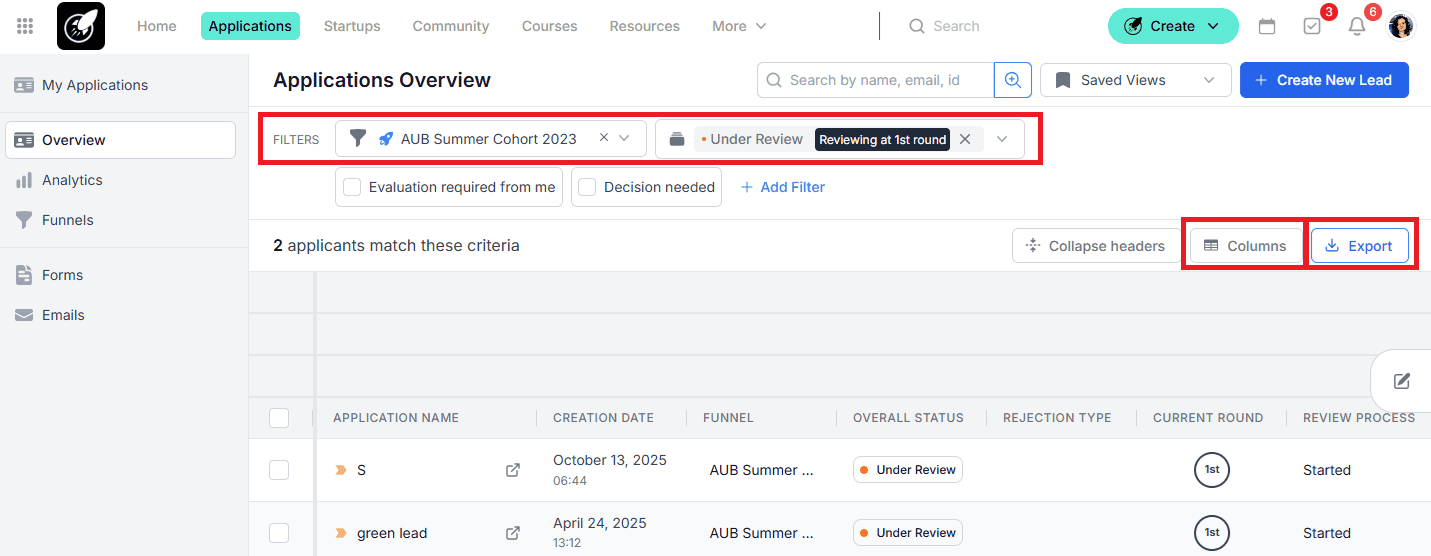Click the Export button
This screenshot has height=556, width=1431.
(1359, 246)
